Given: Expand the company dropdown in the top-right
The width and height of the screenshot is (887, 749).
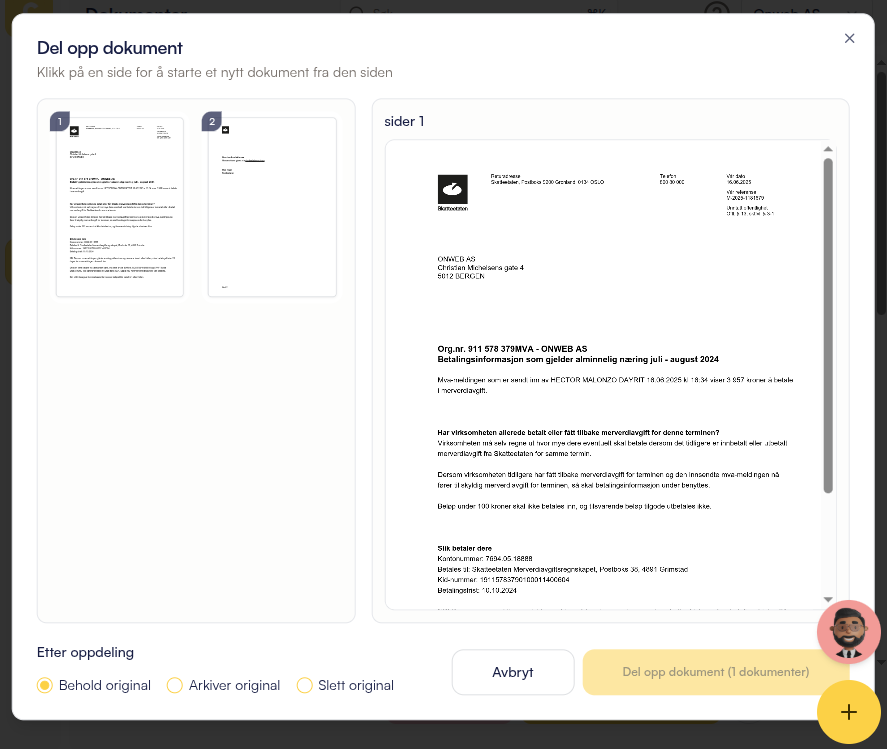Looking at the screenshot, I should pos(850,12).
